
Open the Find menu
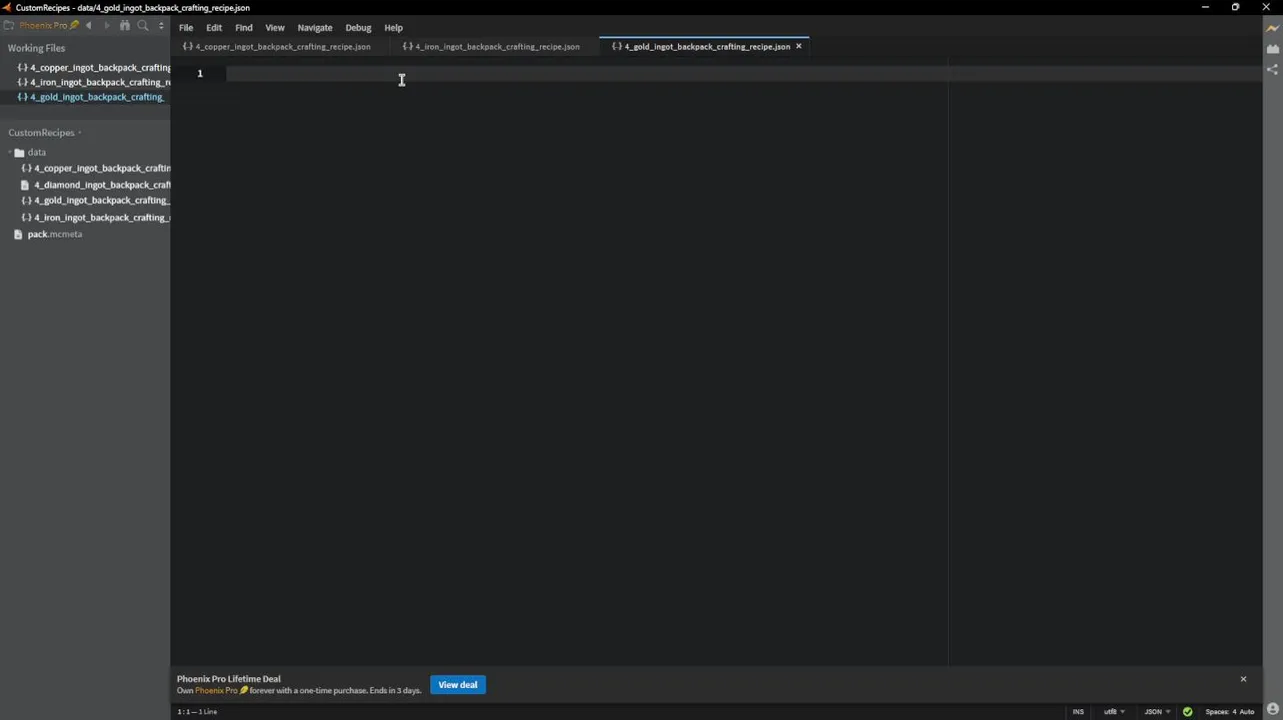pyautogui.click(x=244, y=28)
